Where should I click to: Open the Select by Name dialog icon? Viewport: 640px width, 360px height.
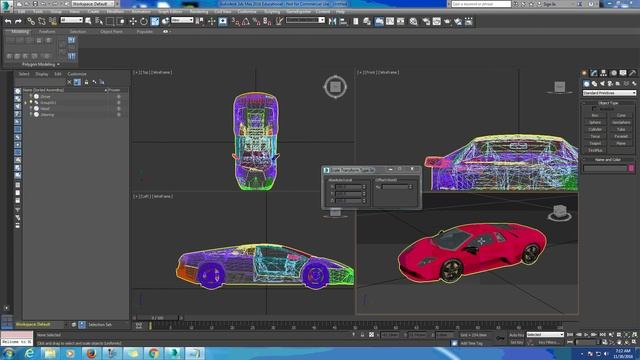(x=99, y=21)
